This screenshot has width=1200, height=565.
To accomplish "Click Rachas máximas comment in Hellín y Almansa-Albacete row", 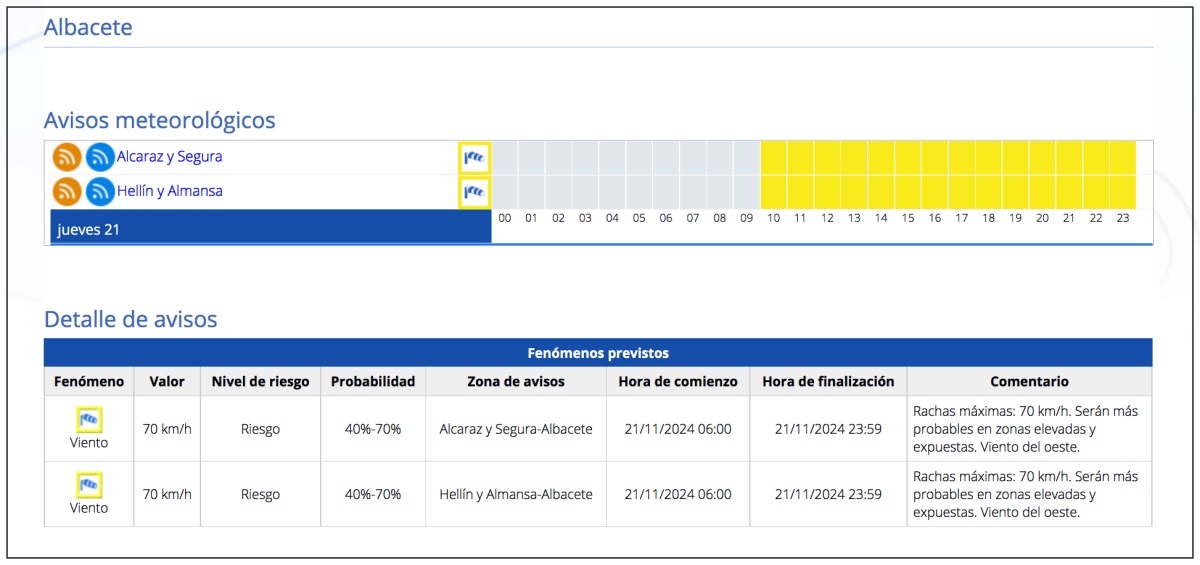I will pos(1026,494).
